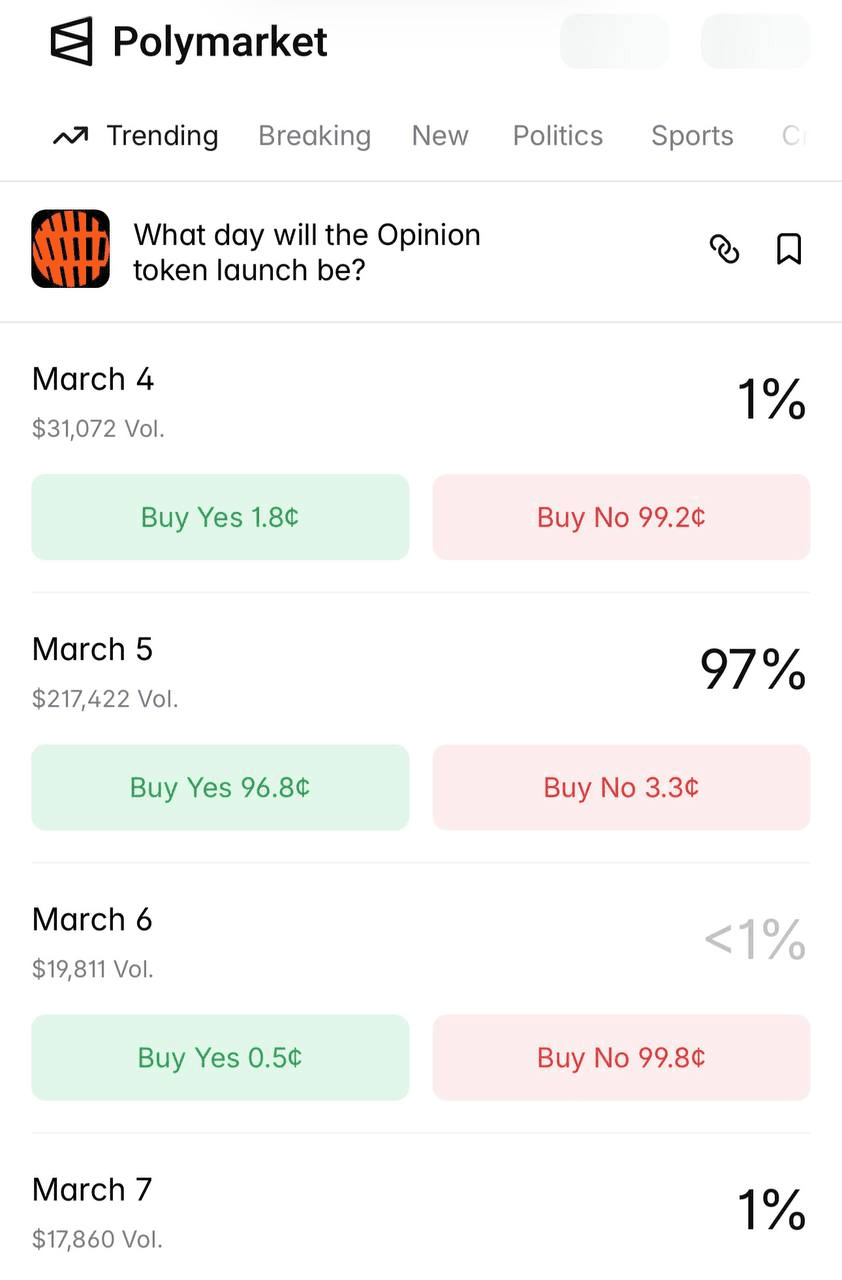Image resolution: width=842 pixels, height=1280 pixels.
Task: Select the Trending tab
Action: pos(136,136)
